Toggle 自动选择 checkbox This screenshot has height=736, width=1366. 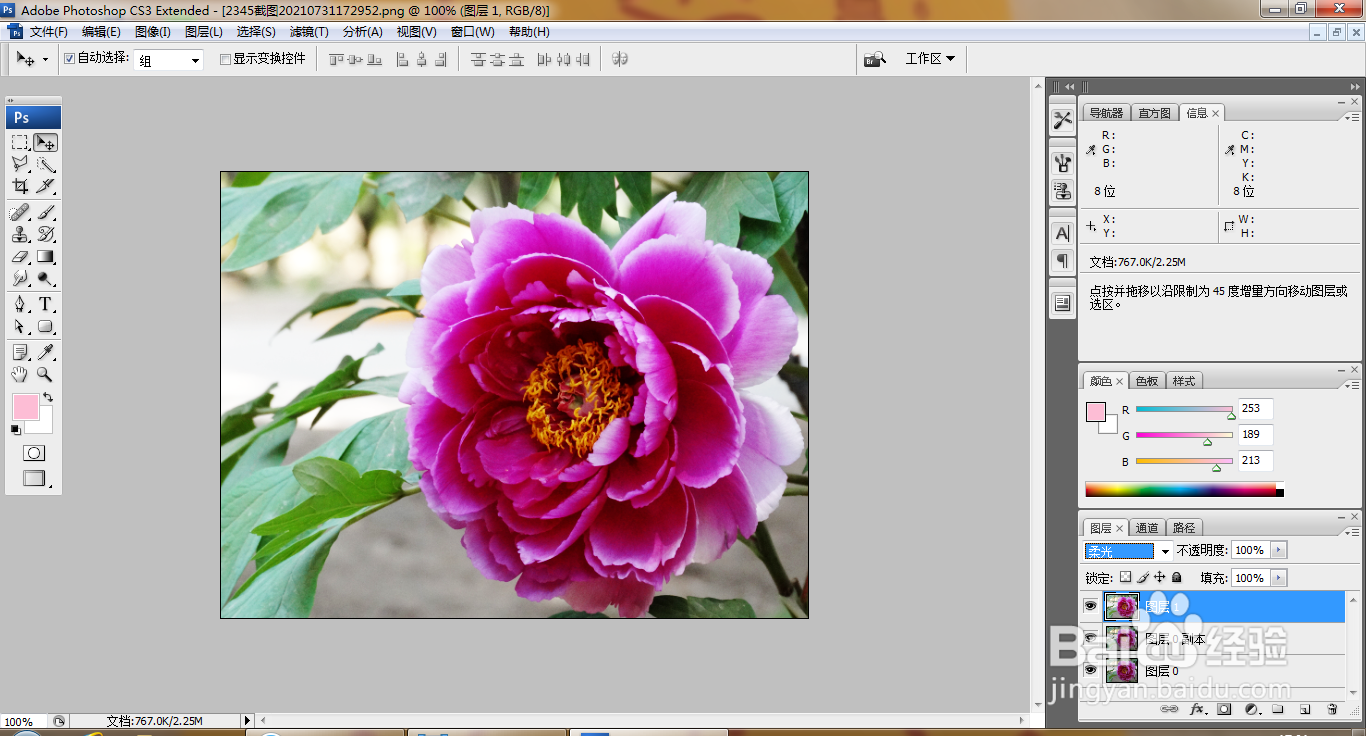click(x=69, y=58)
